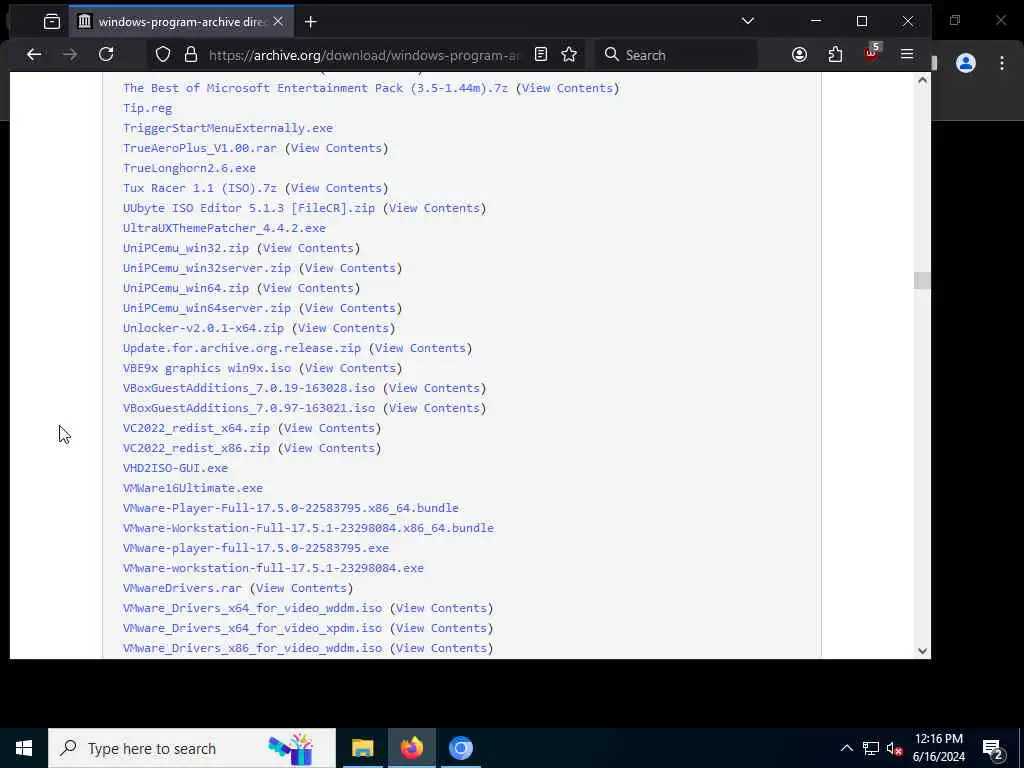View Contents of VMwareDrivers.rar
Viewport: 1024px width, 768px height.
coord(301,588)
